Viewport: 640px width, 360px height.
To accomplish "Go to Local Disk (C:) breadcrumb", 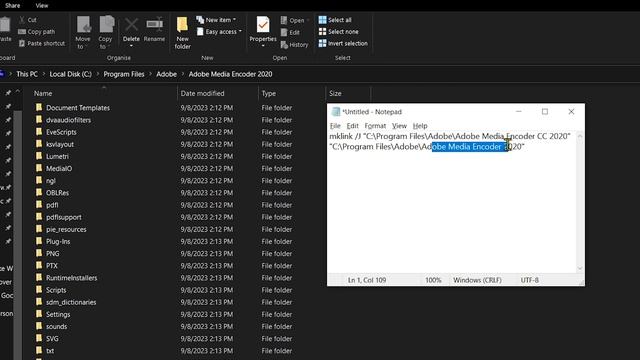I will [71, 74].
